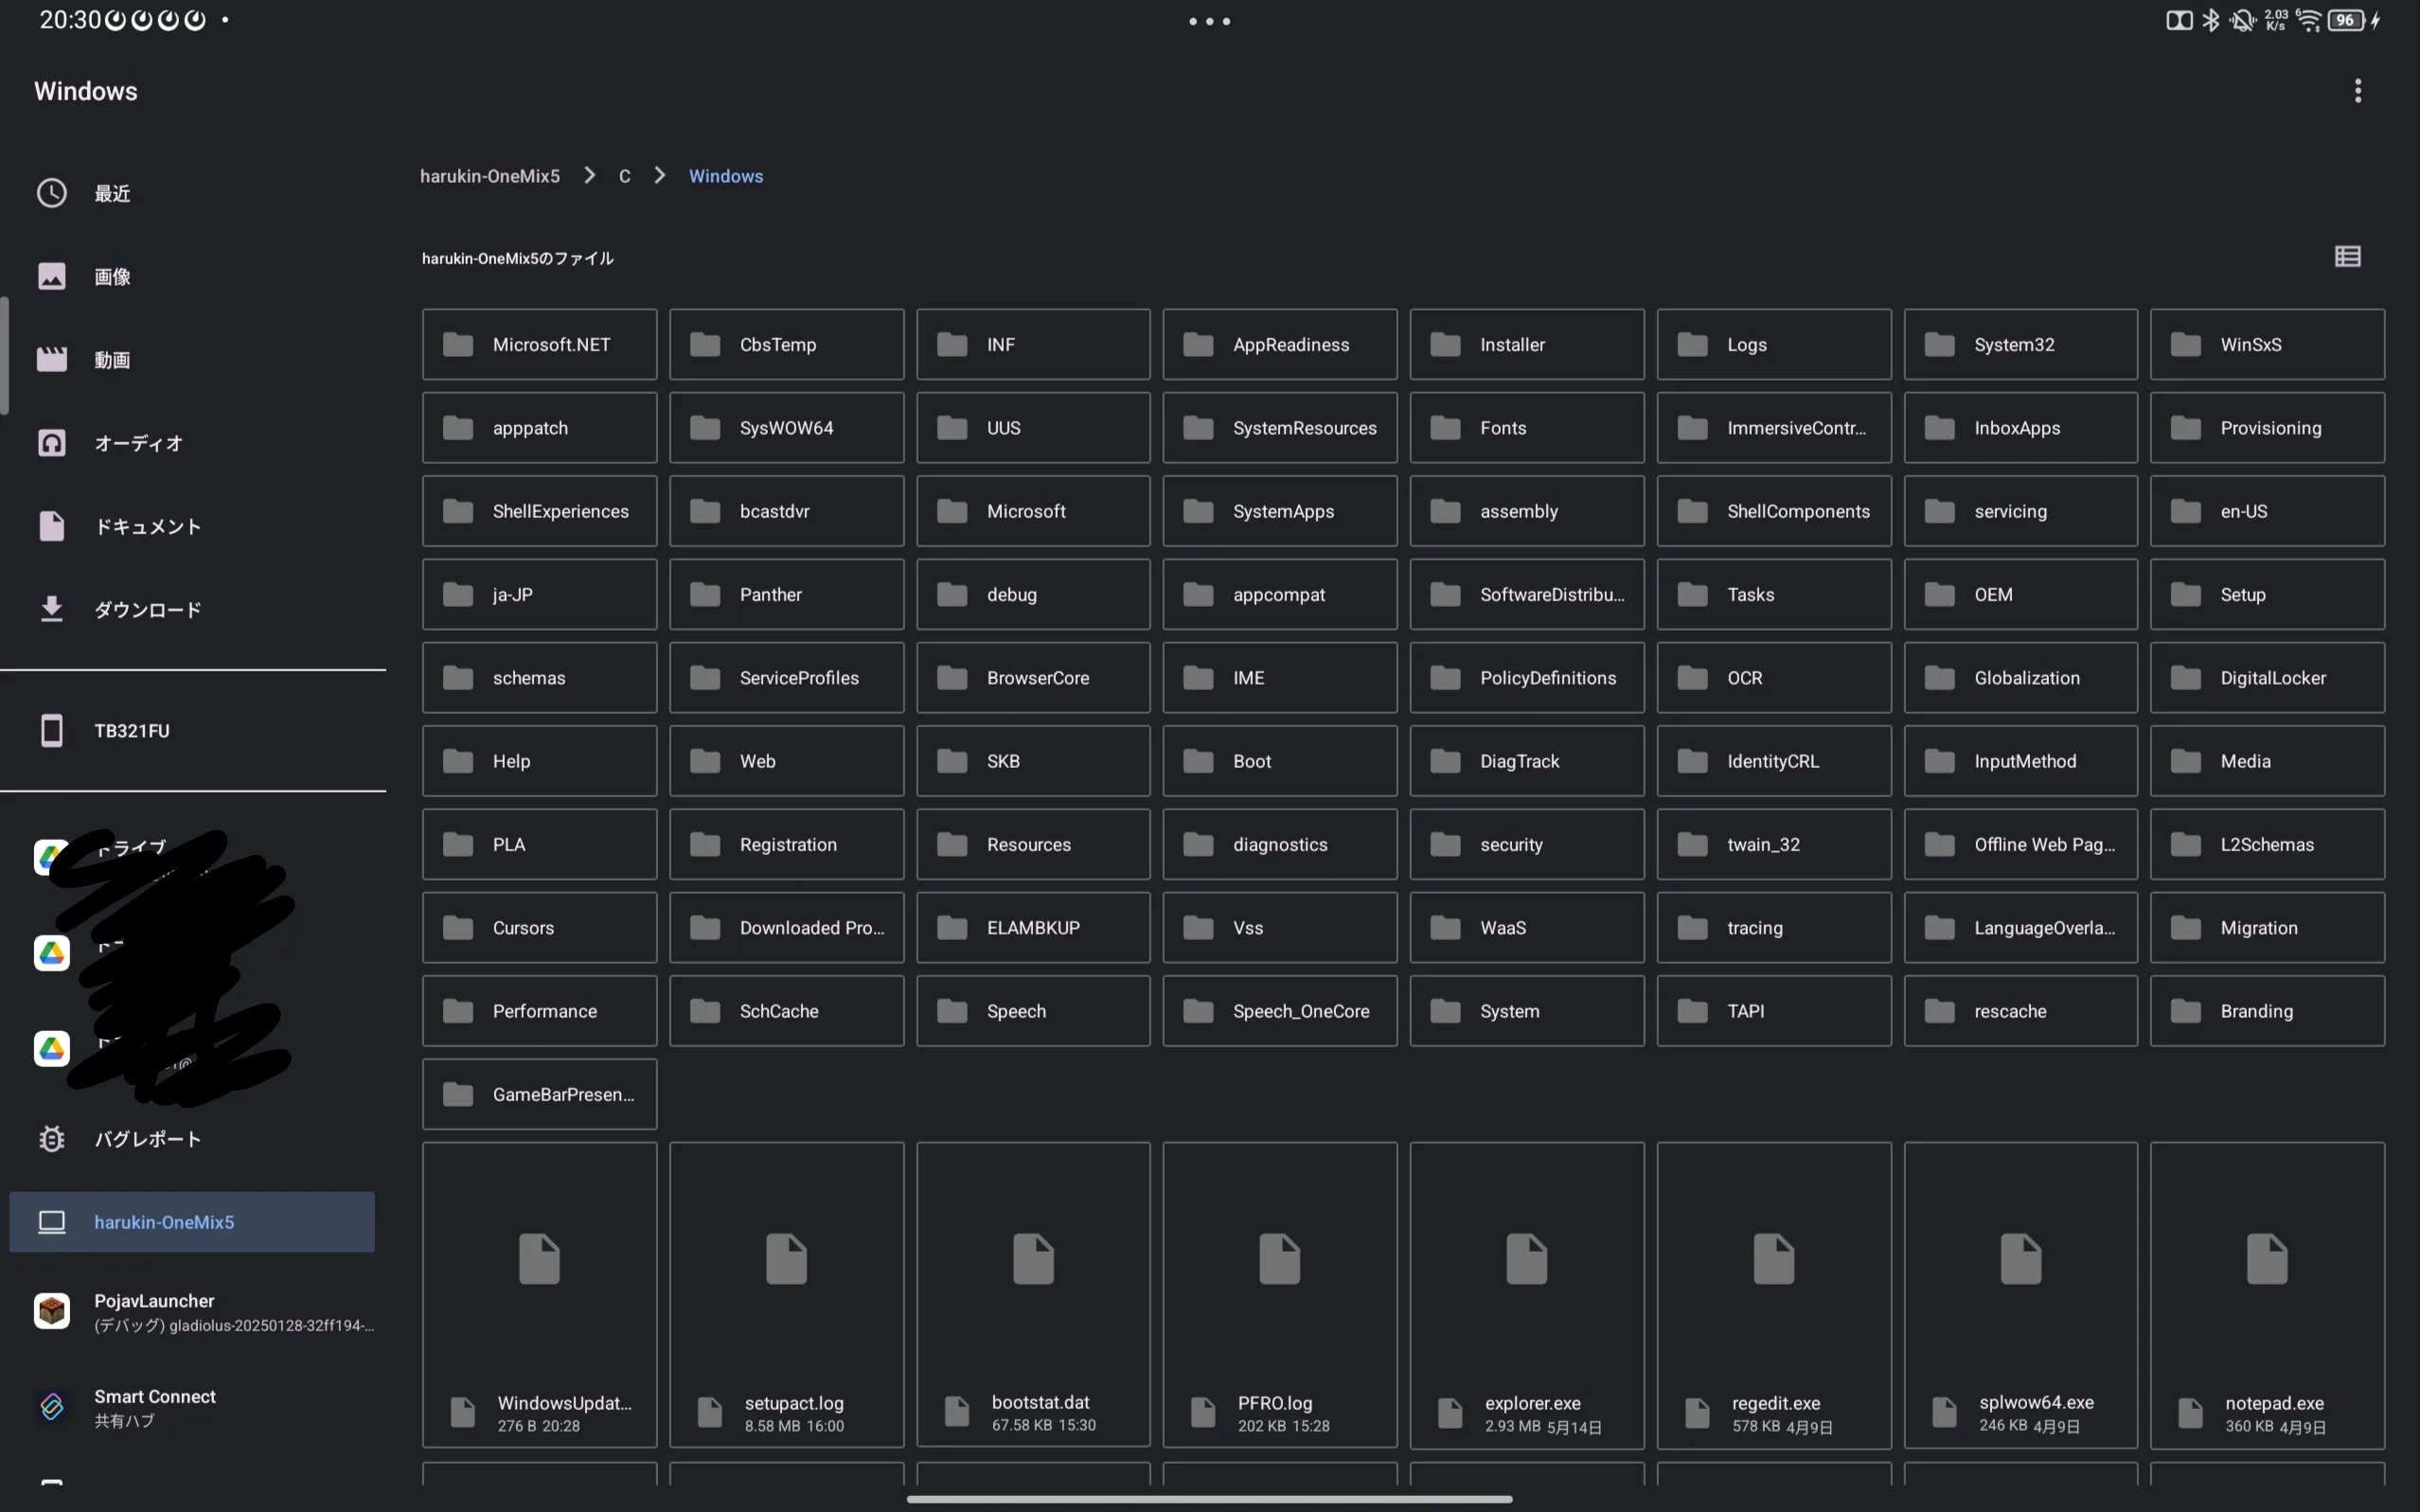Viewport: 2420px width, 1512px height.
Task: Select Audio (オーディオ) headphone icon
Action: (52, 443)
